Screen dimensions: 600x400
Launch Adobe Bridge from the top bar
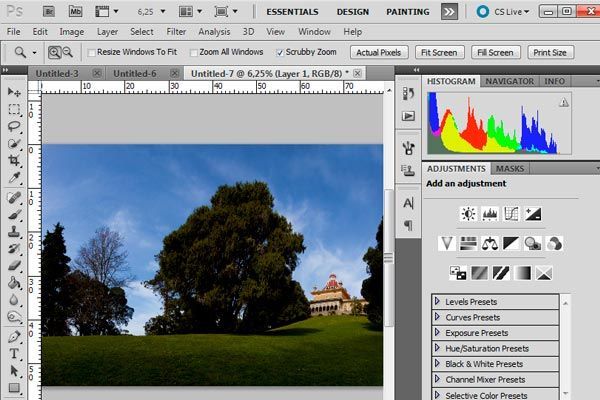[x=50, y=11]
